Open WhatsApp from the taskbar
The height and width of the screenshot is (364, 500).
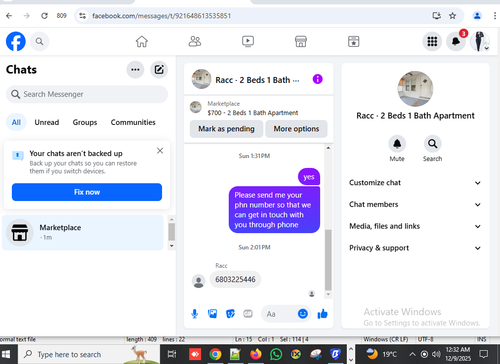[276, 354]
